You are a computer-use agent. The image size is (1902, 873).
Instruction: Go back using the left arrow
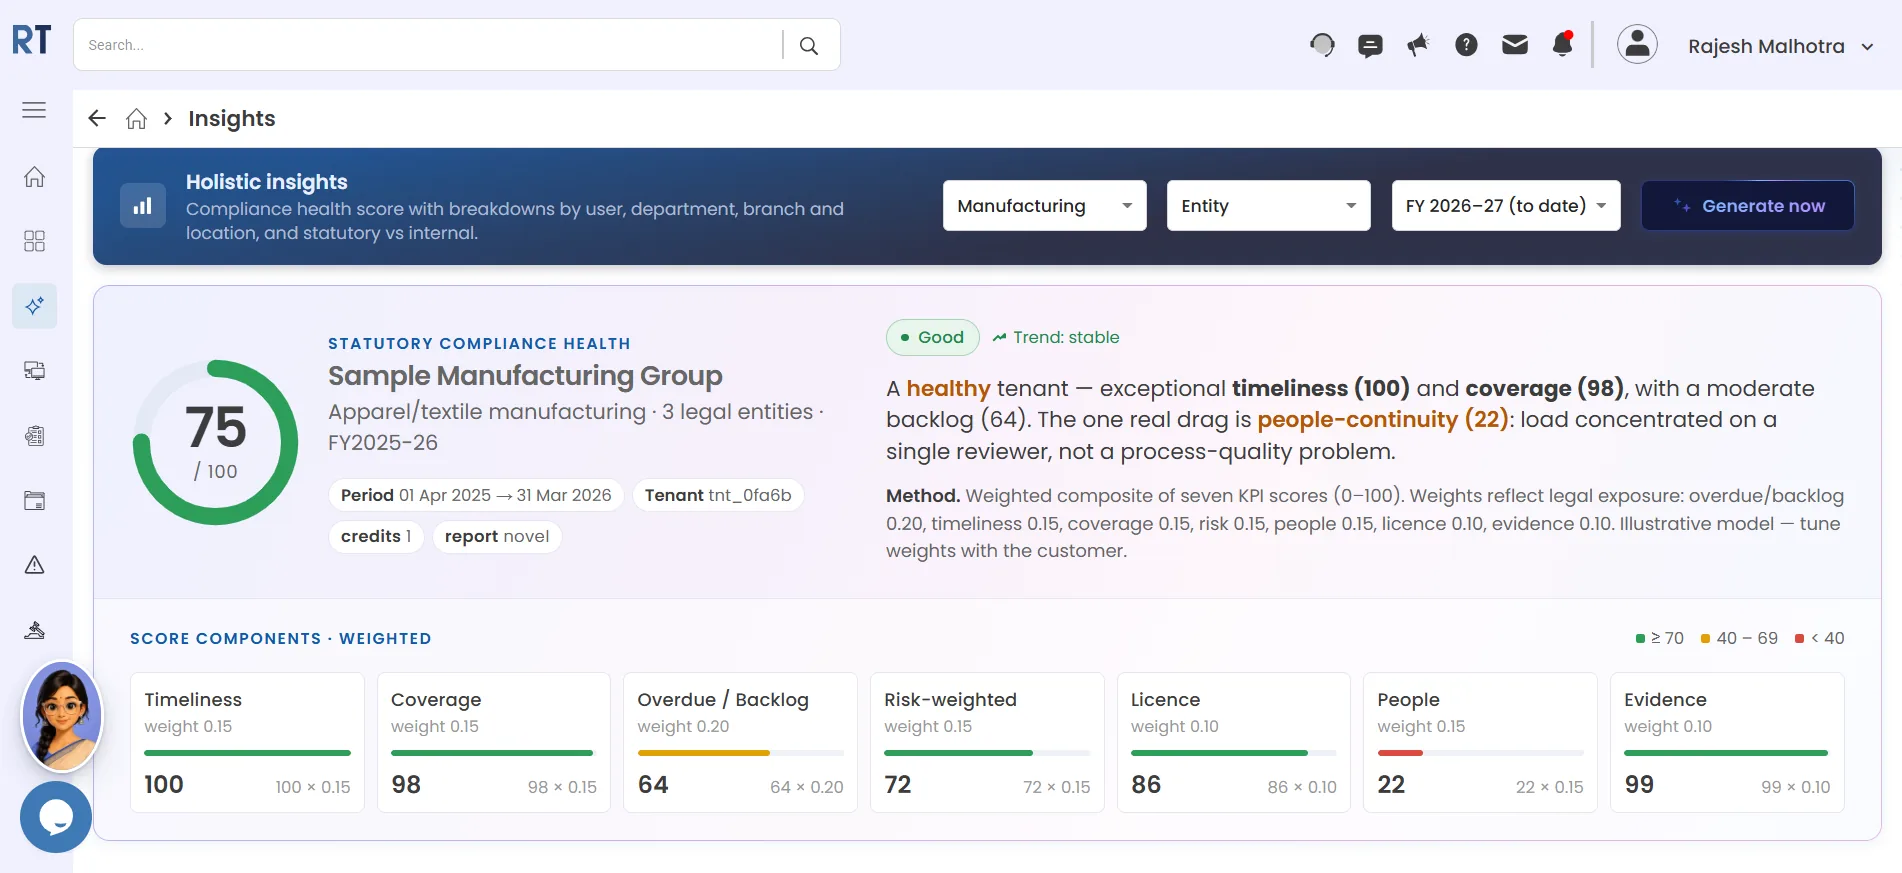(97, 118)
